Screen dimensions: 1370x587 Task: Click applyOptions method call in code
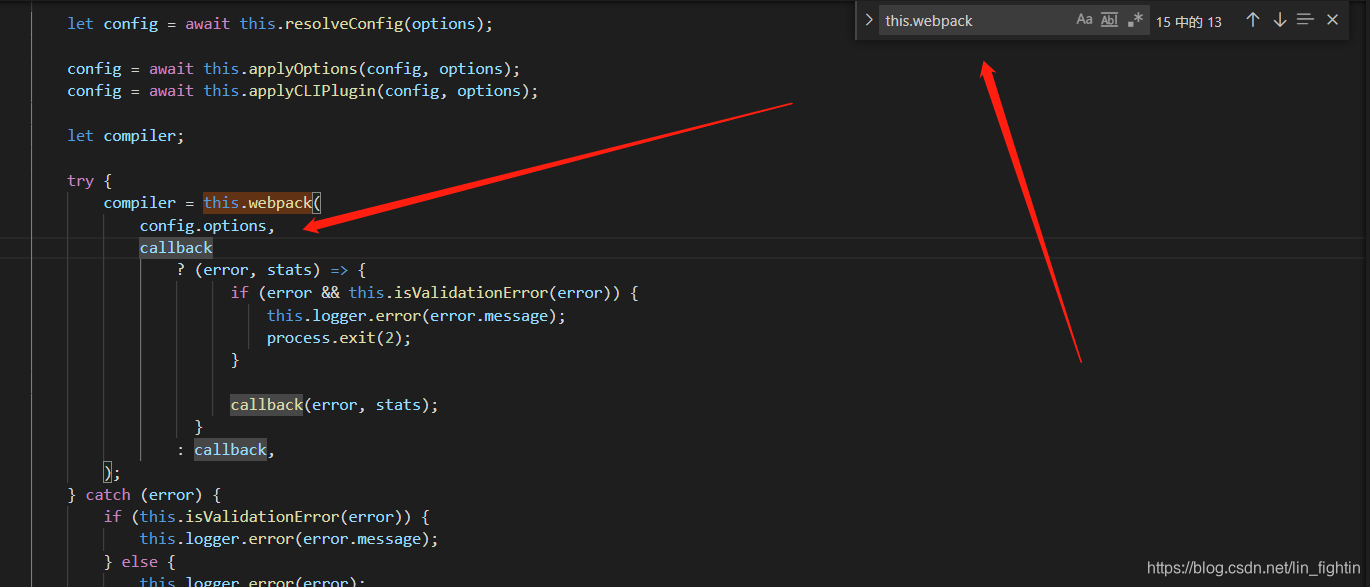(303, 68)
